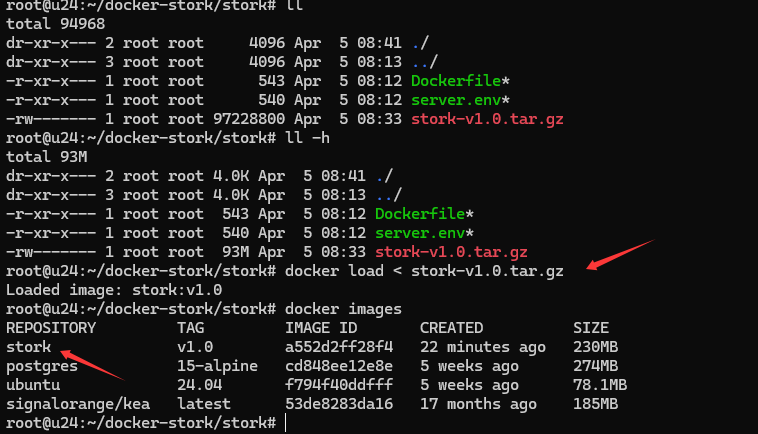Click the 540 size of server.env in the ll -h listing

pos(235,233)
